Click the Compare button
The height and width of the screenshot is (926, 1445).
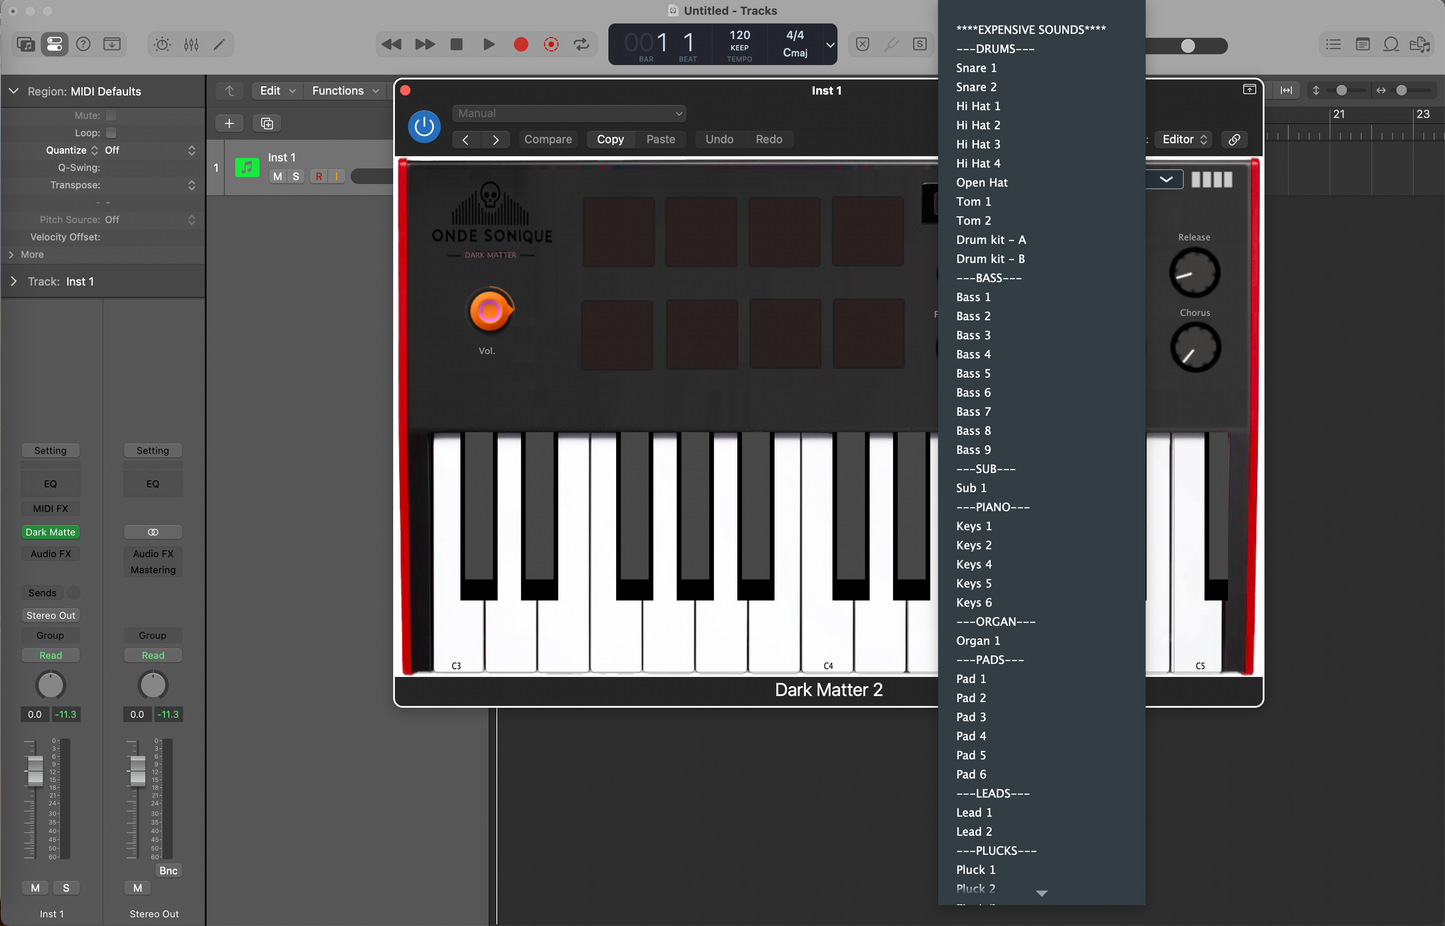coord(548,140)
